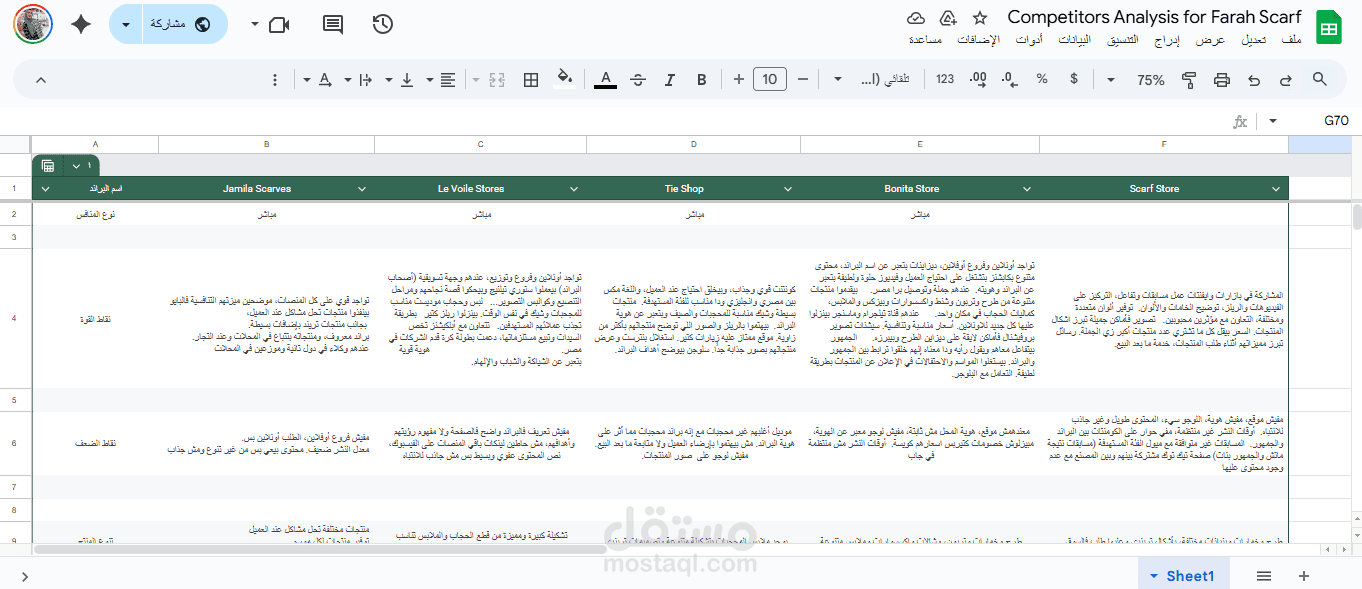Open the Meet camera dropdown arrow

[x=255, y=24]
